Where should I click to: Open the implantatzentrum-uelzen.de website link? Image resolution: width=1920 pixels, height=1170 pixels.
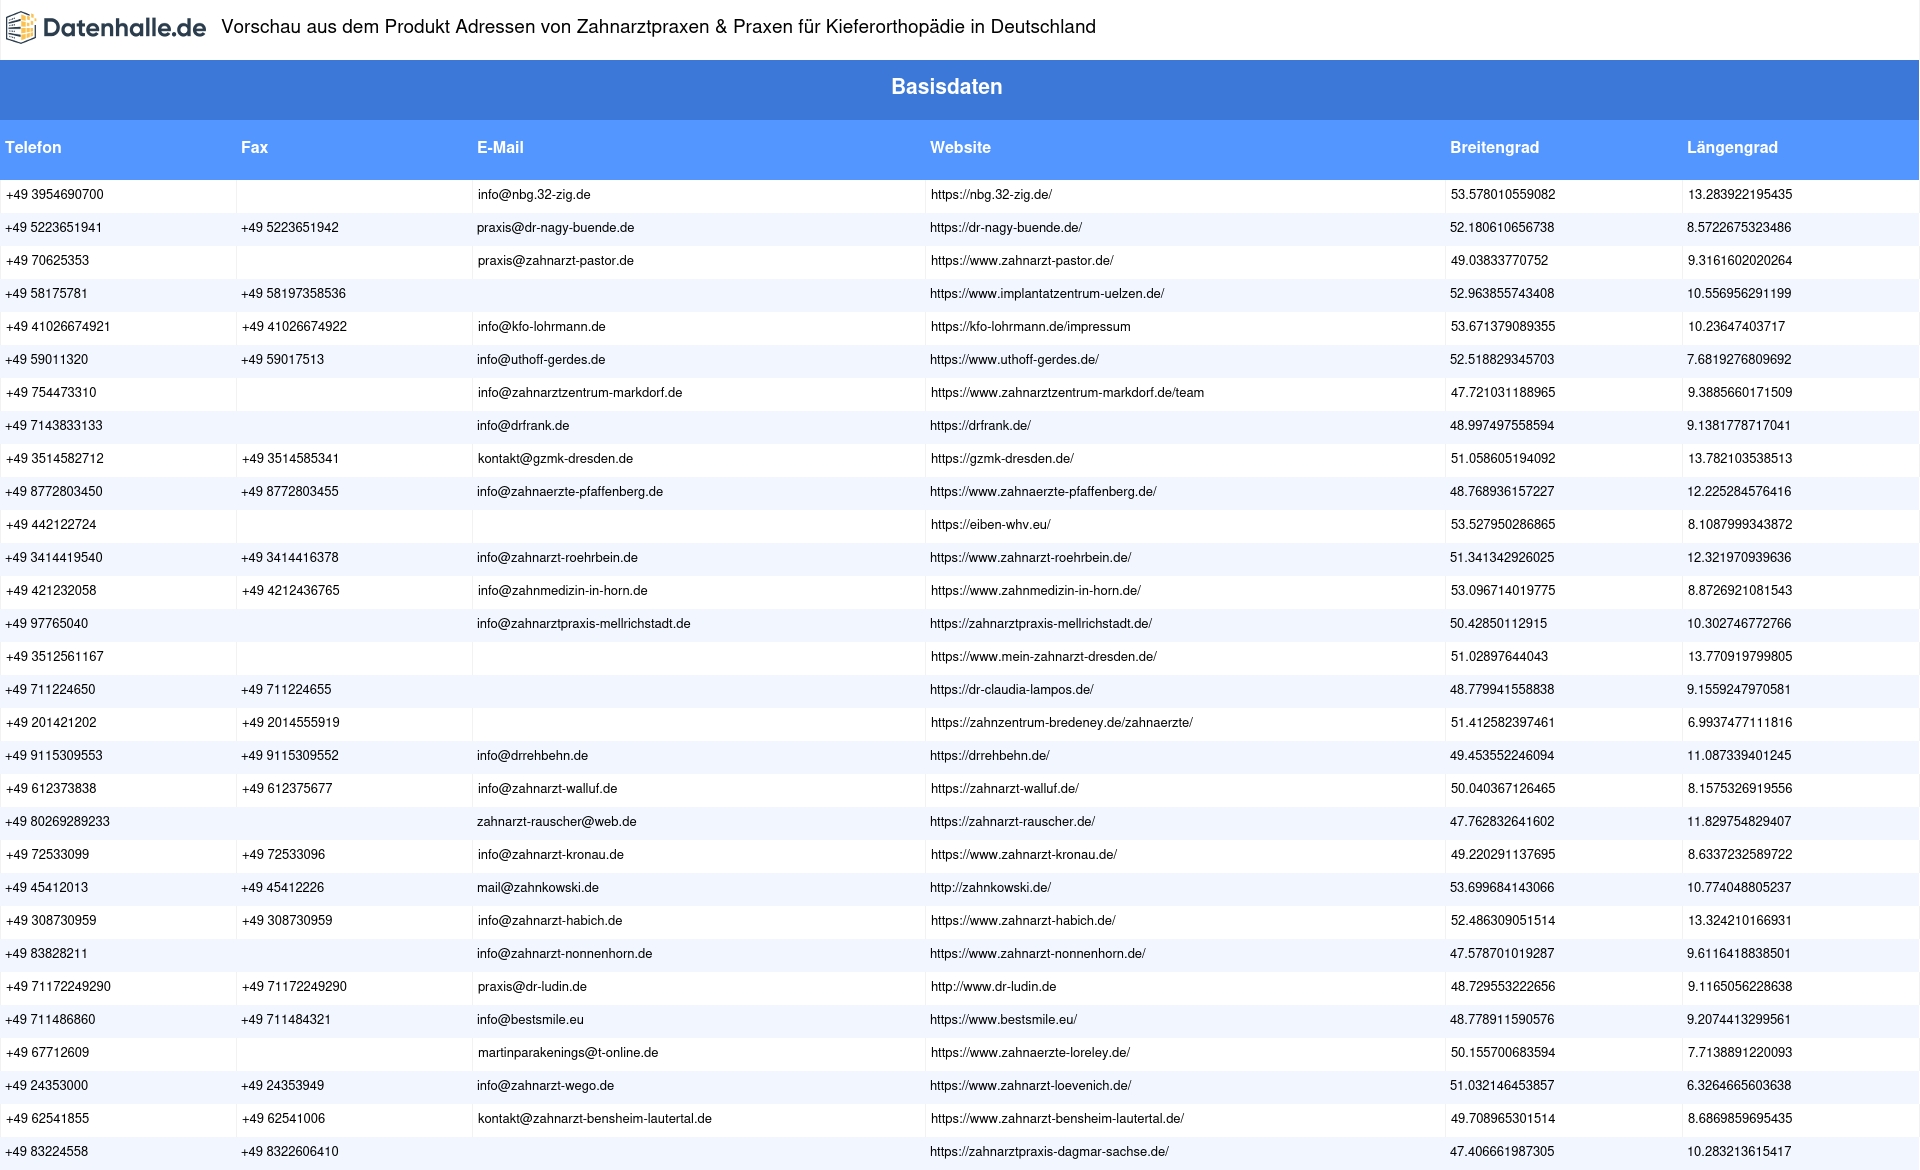1047,294
